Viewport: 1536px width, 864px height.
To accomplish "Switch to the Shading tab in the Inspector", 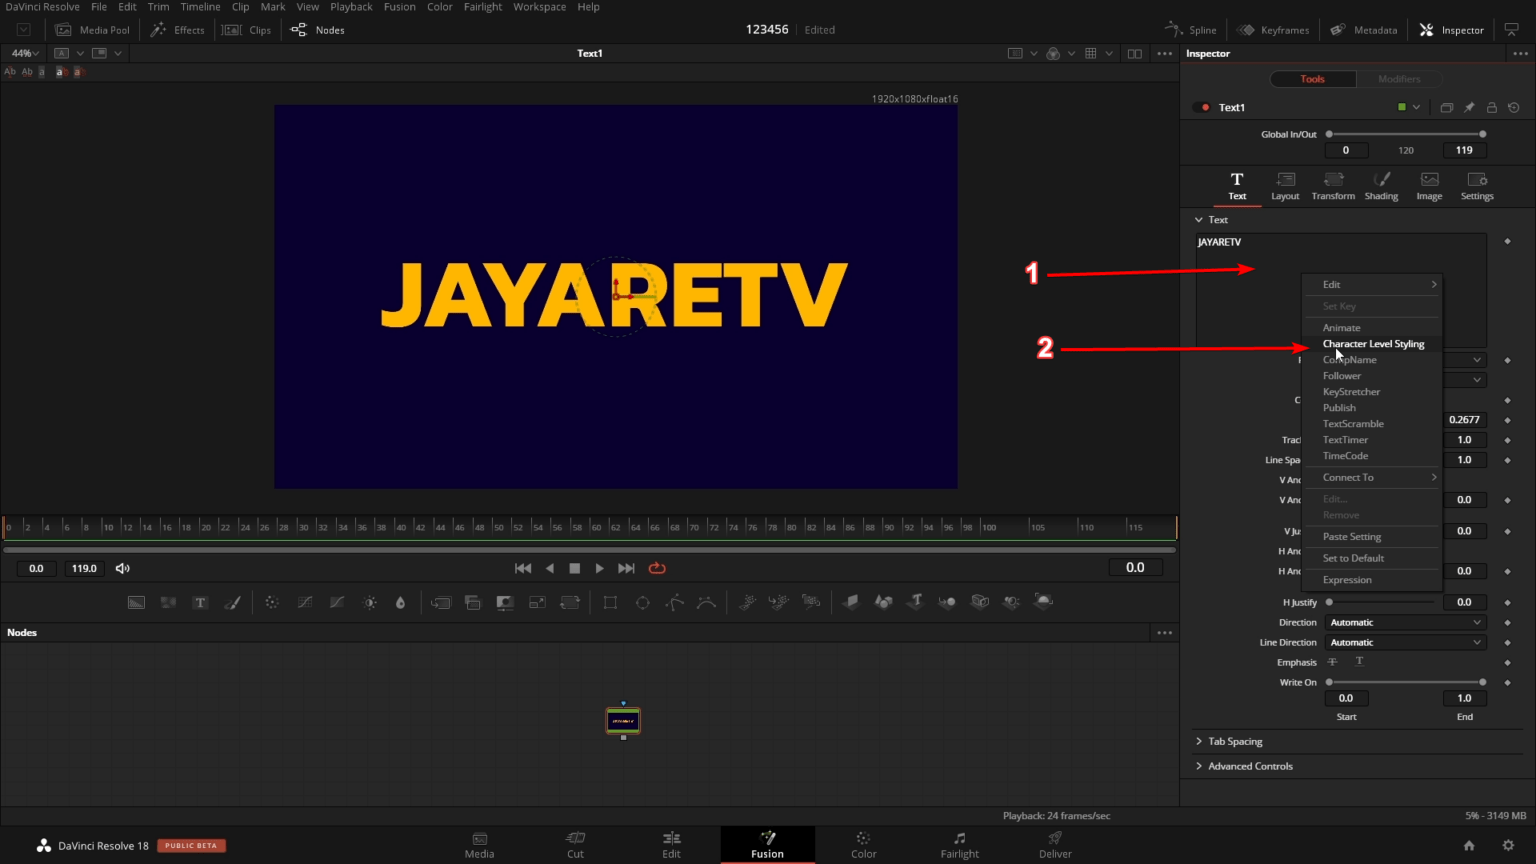I will coord(1381,185).
